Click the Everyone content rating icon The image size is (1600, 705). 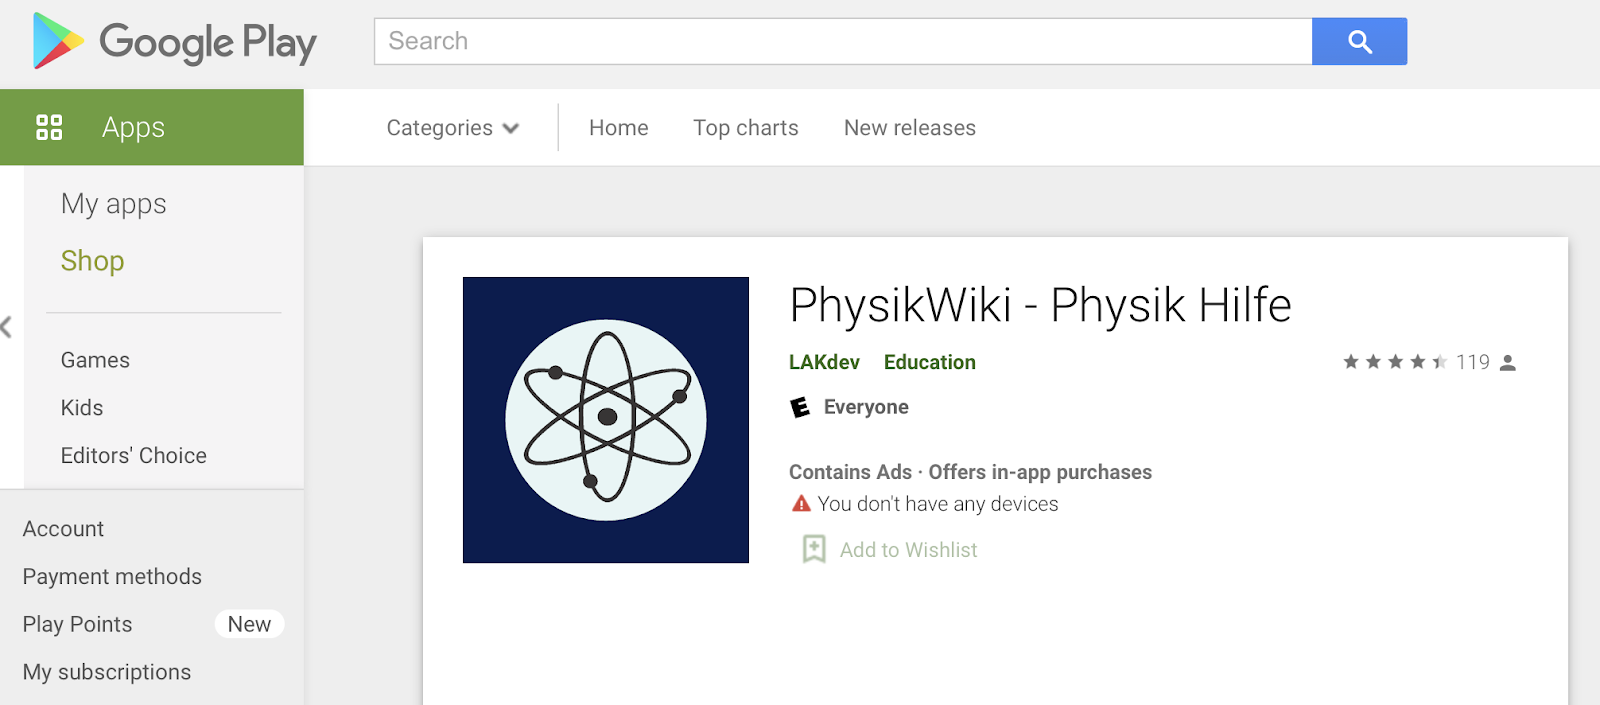[x=800, y=407]
